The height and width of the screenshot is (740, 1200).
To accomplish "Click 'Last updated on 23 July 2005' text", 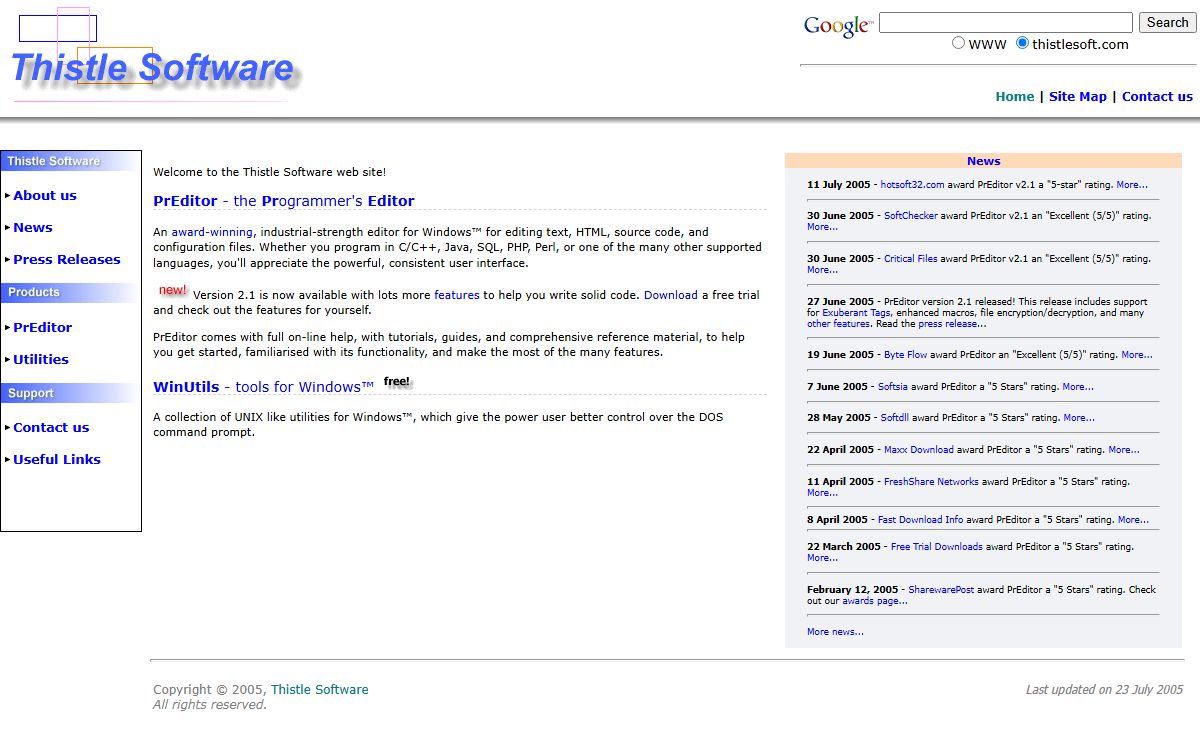I will [1104, 690].
